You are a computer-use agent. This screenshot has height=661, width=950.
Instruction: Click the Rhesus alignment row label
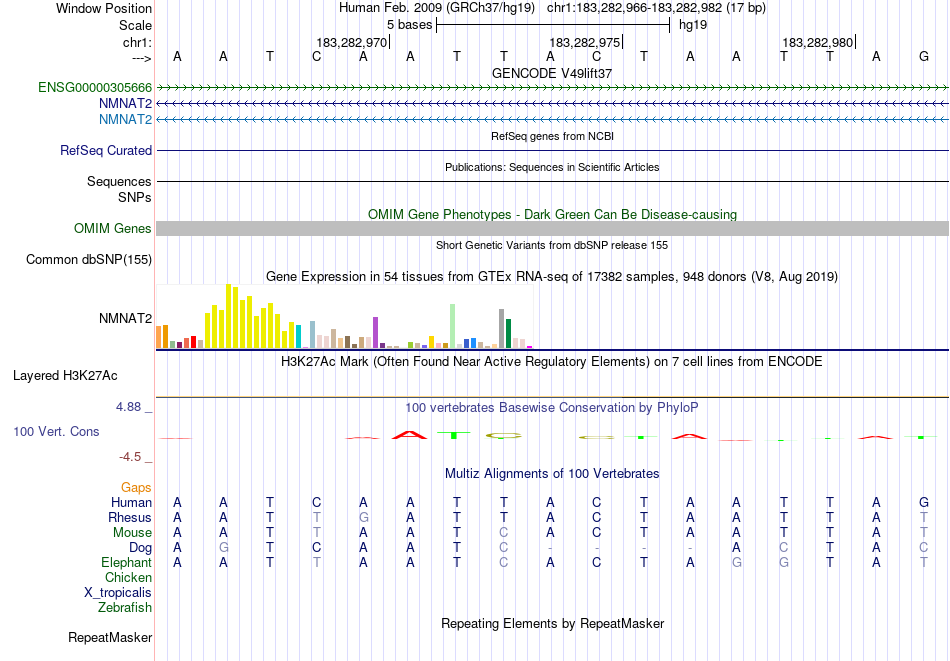click(130, 518)
